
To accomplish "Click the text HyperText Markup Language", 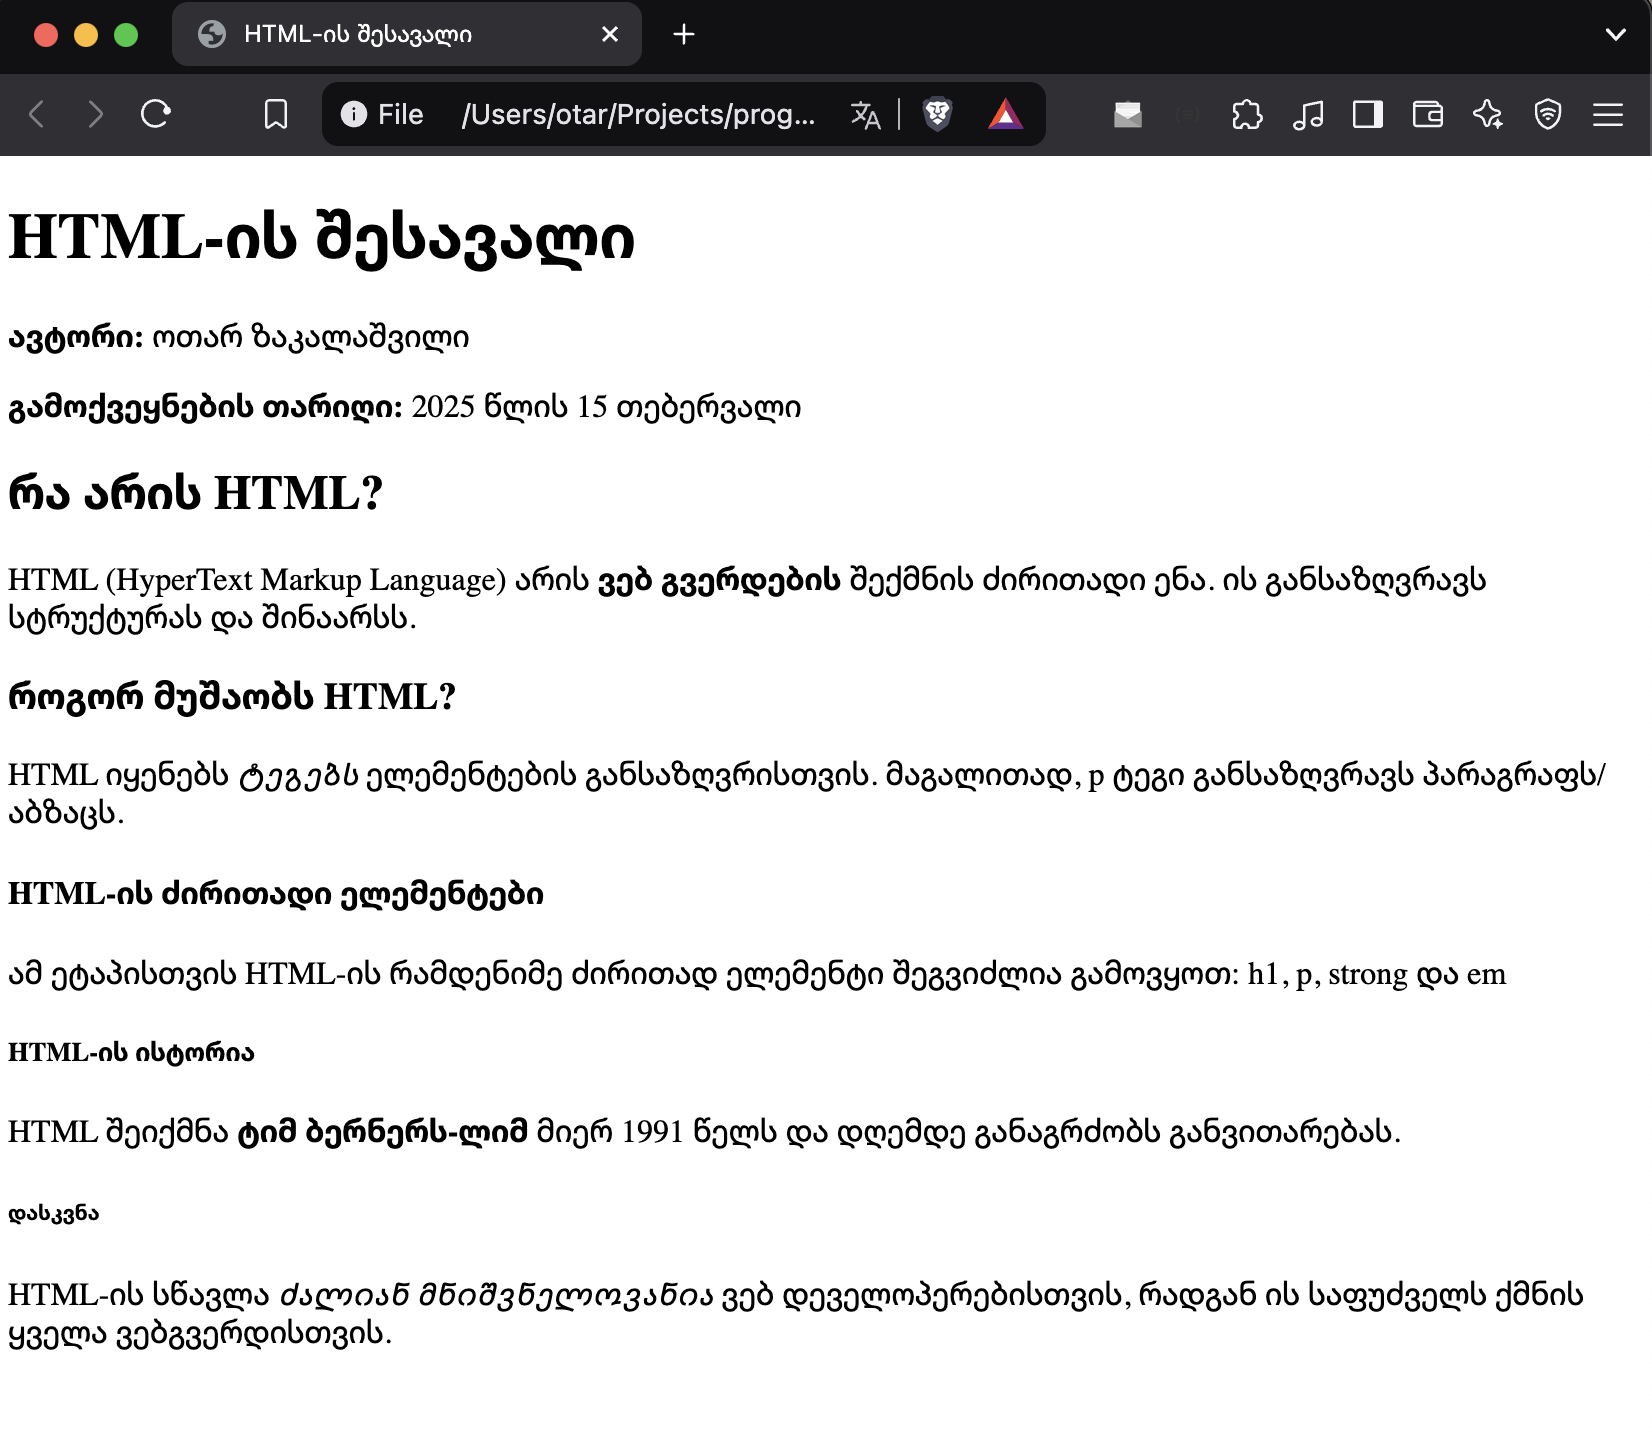I will click(x=306, y=580).
